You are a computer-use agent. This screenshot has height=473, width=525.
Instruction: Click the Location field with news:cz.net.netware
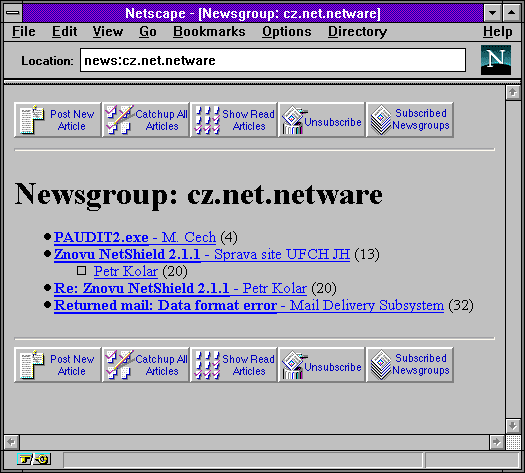tap(273, 60)
